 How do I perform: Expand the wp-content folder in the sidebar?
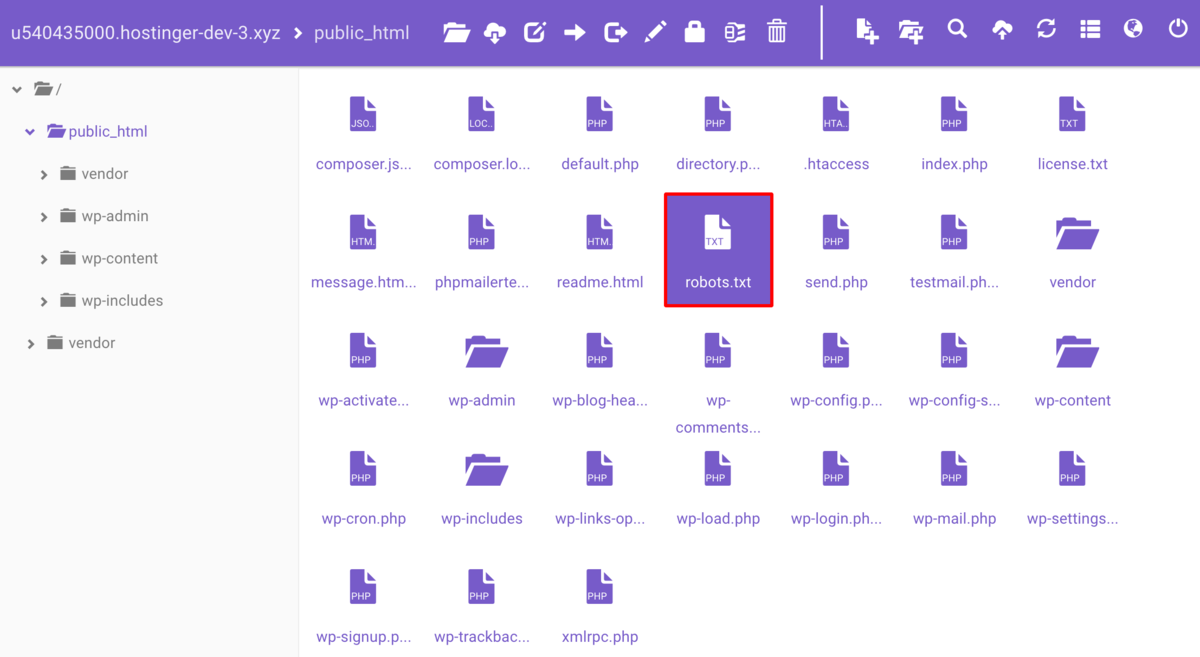(44, 259)
